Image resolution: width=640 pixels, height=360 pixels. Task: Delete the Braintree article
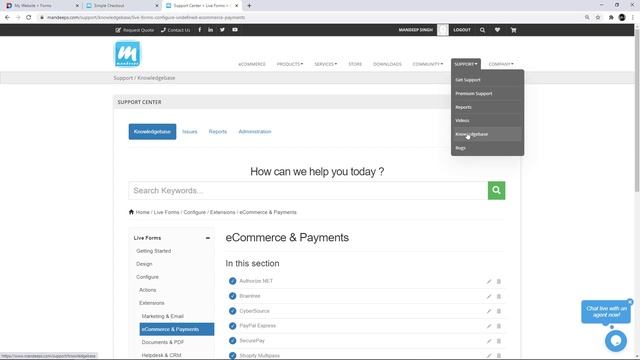coord(499,296)
